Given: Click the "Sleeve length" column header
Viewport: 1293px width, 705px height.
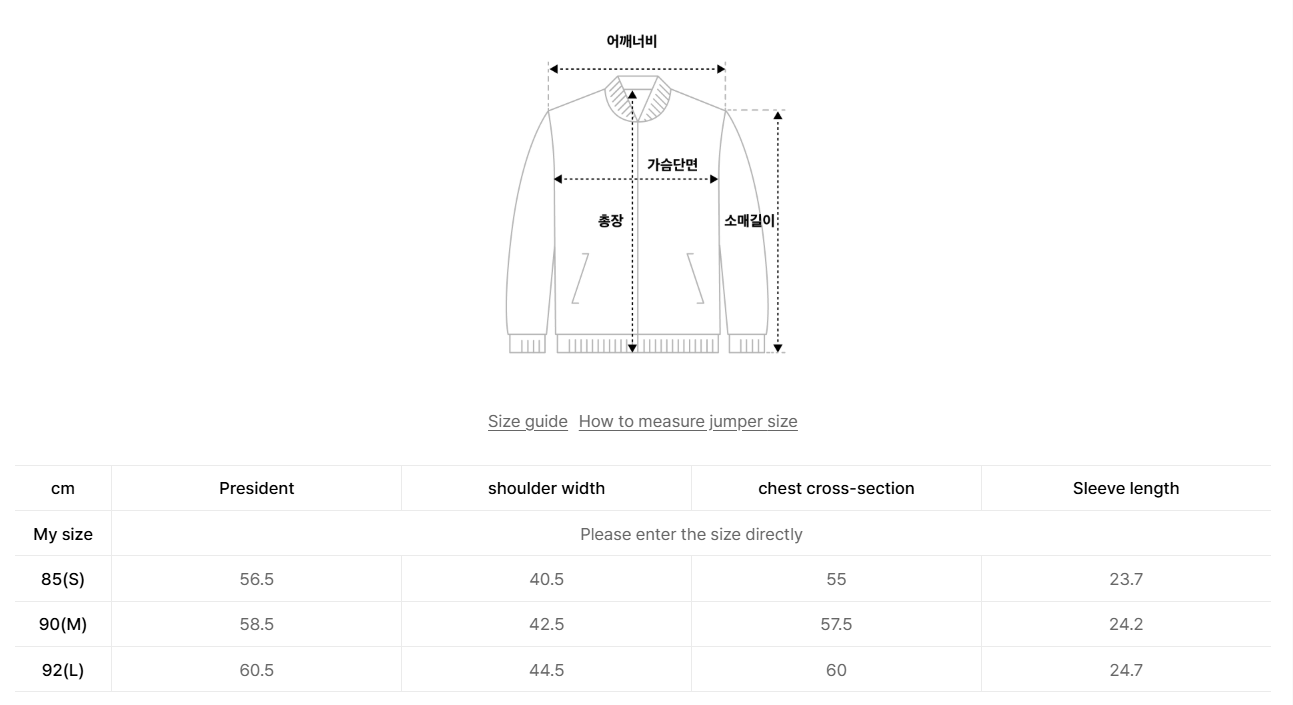Looking at the screenshot, I should pyautogui.click(x=1125, y=488).
